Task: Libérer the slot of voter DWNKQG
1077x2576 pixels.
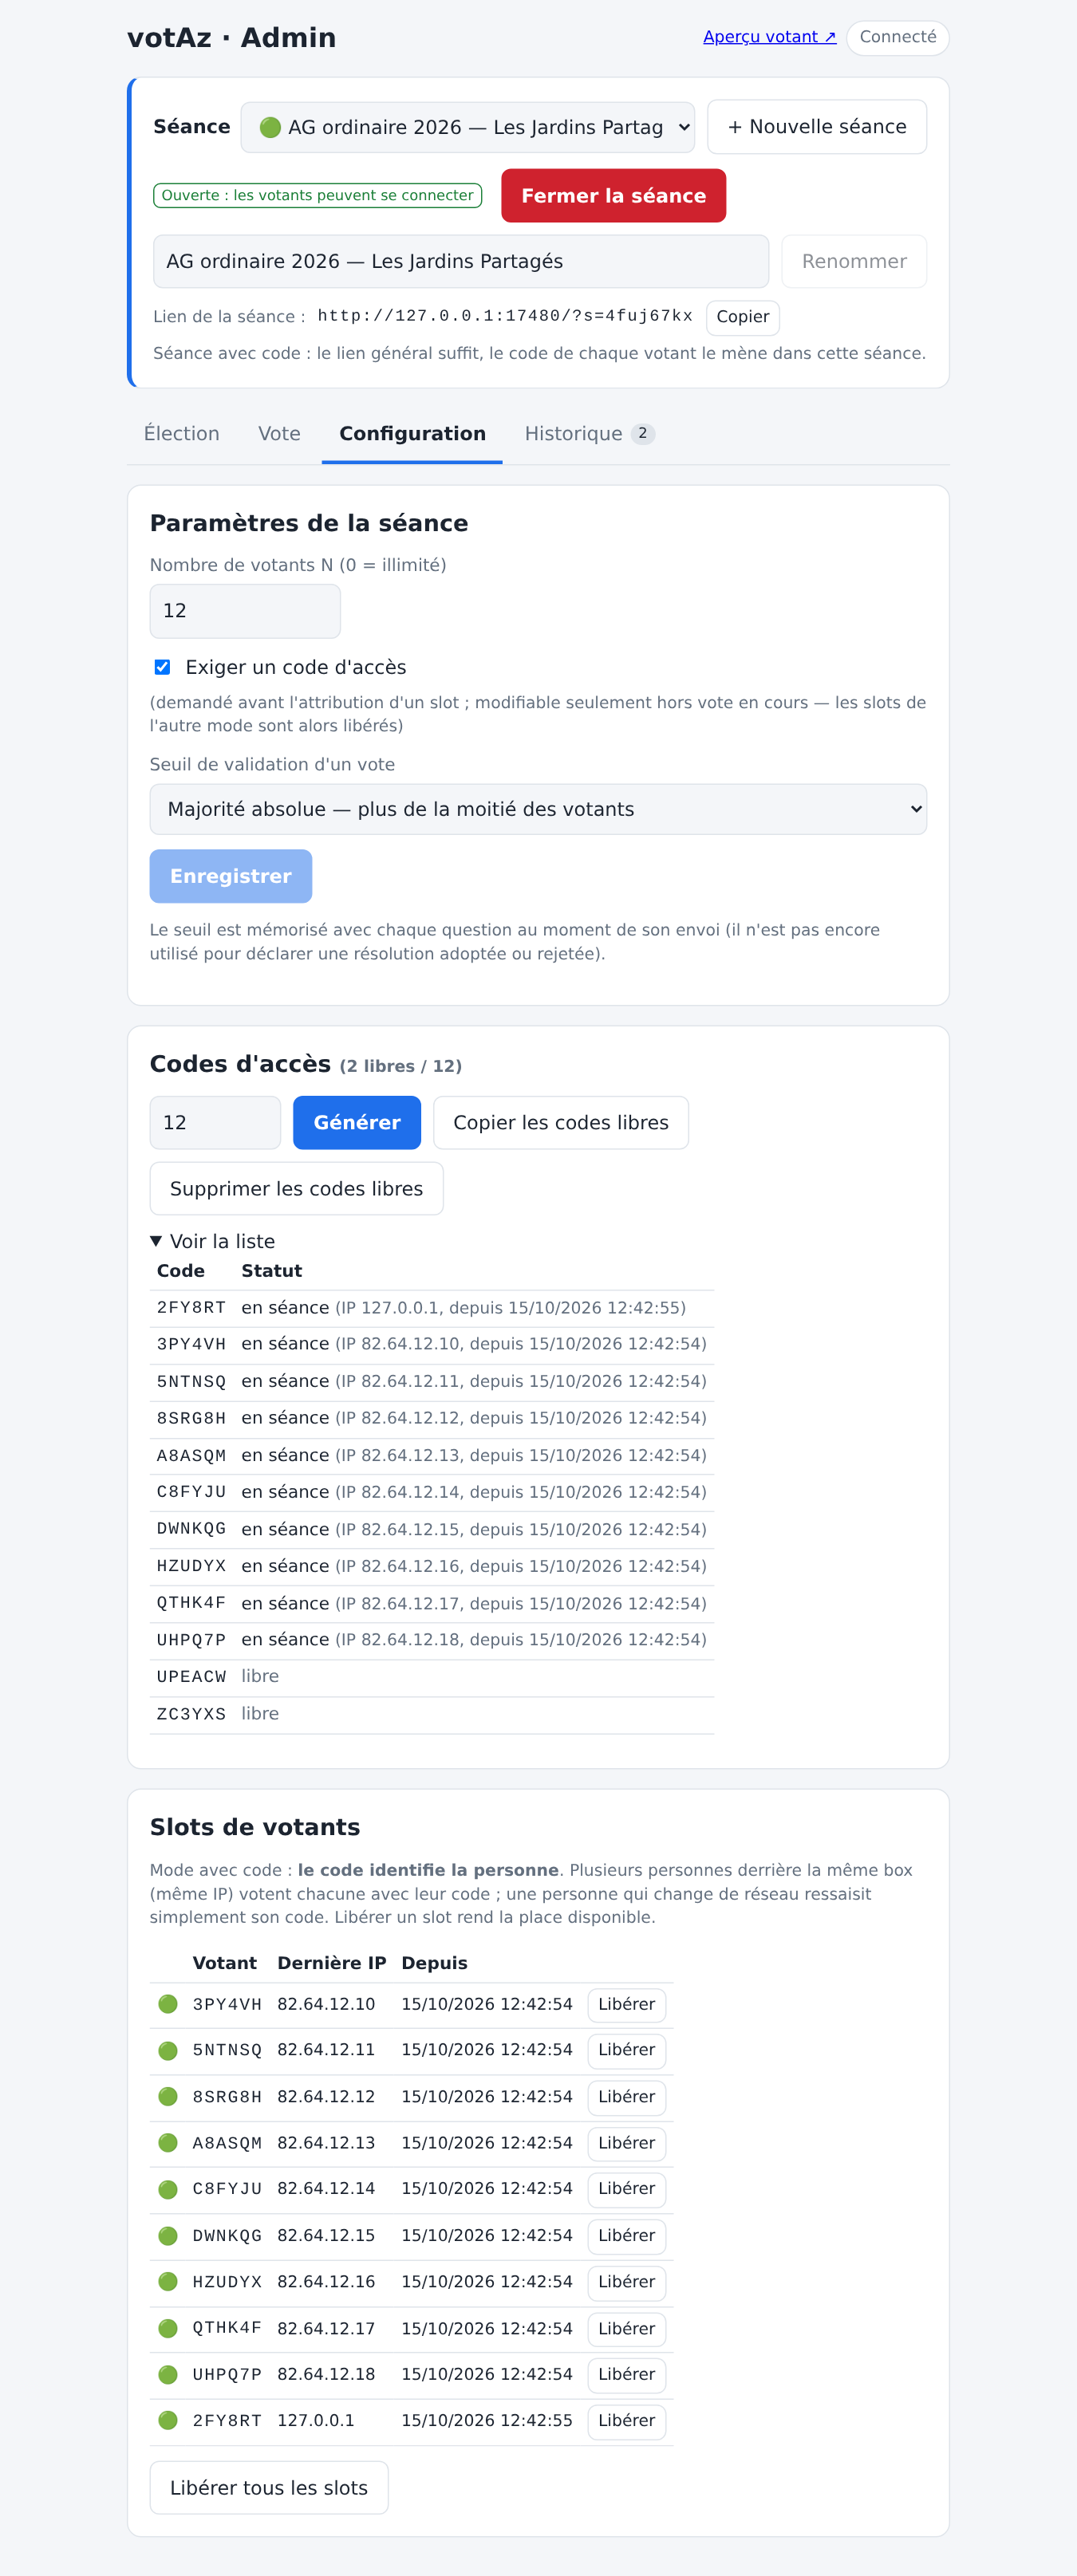Action: [626, 2236]
